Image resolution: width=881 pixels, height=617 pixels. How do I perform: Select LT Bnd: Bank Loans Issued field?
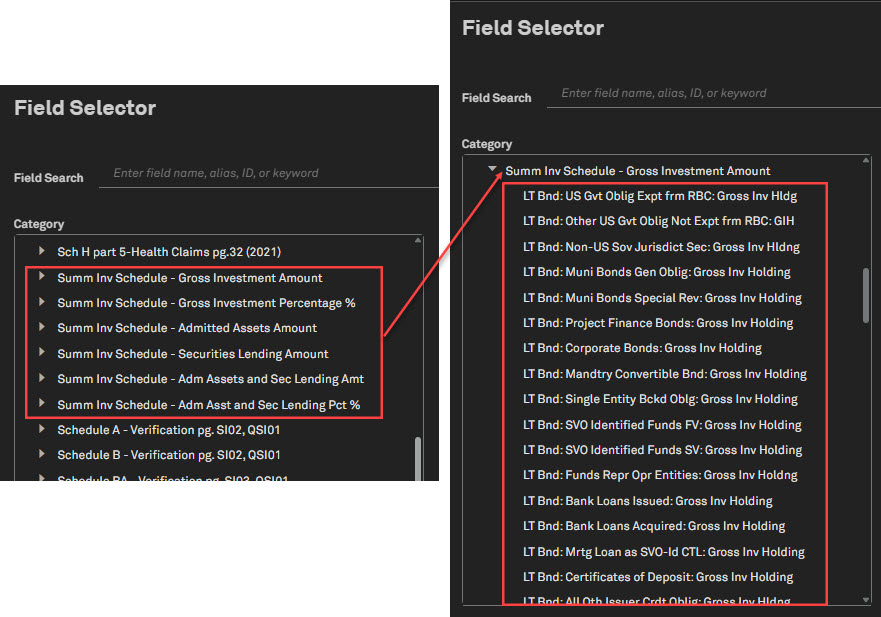[647, 501]
